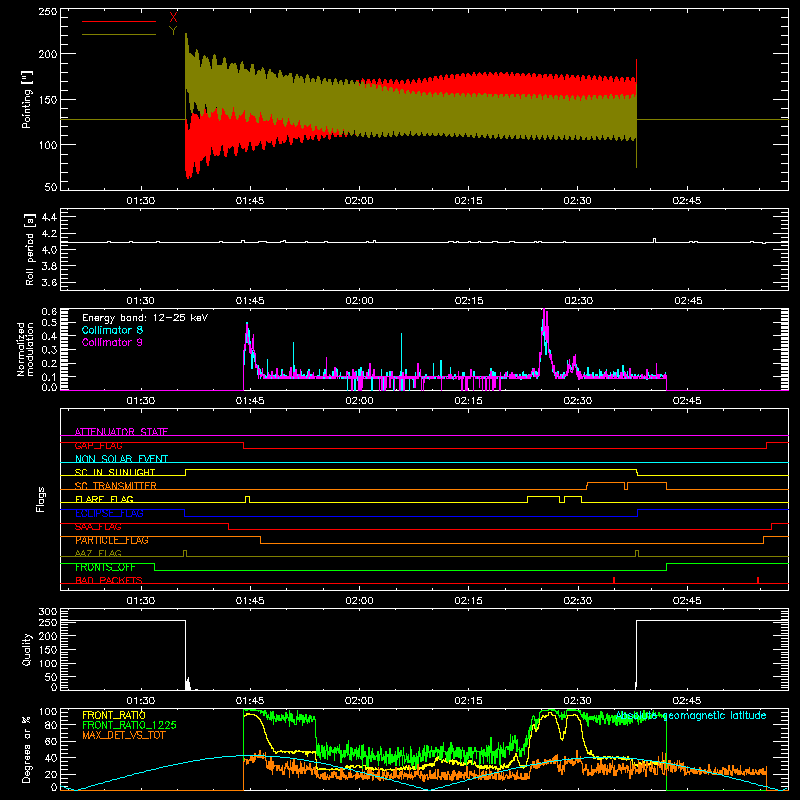Click the 0.6 tick on modulation axis
The height and width of the screenshot is (800, 800).
click(x=49, y=311)
